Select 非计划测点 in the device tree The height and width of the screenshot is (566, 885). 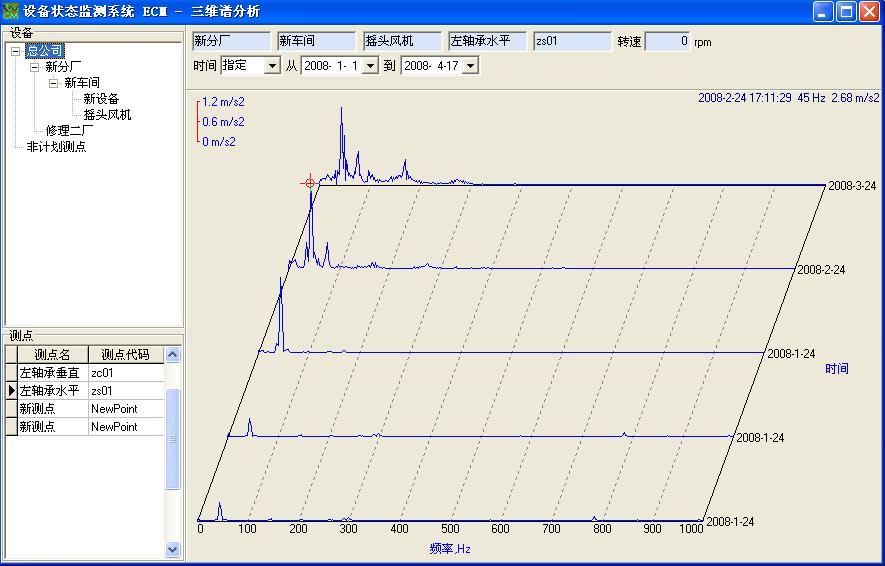[x=56, y=147]
